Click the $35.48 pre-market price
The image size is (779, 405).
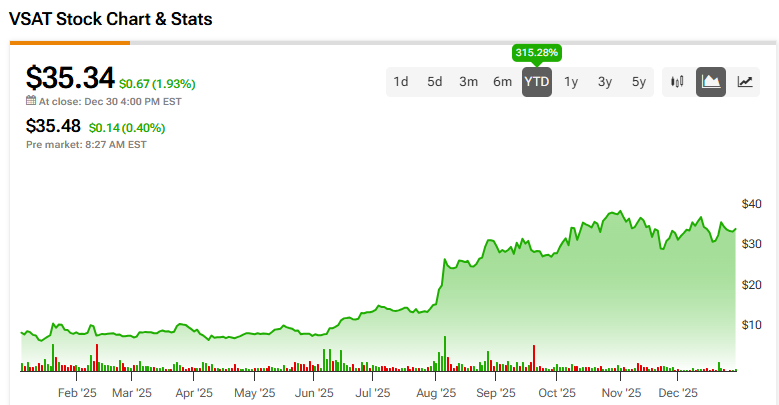point(55,126)
